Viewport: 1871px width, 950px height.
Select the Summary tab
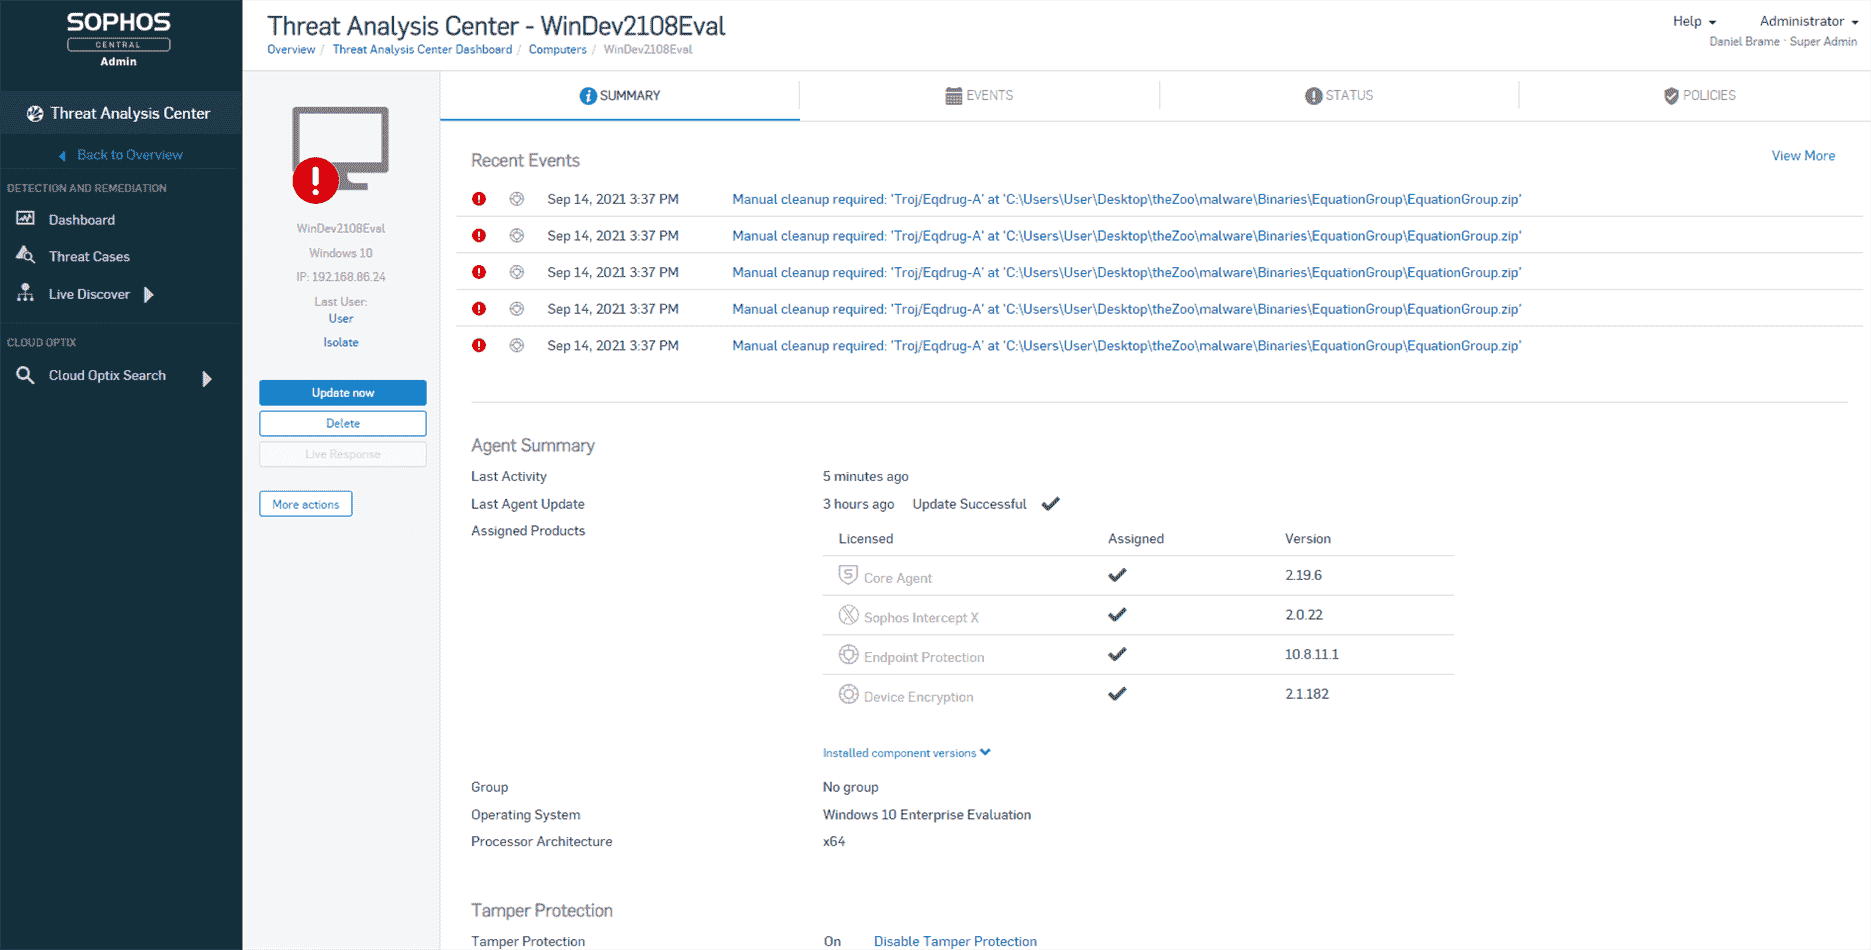point(620,96)
